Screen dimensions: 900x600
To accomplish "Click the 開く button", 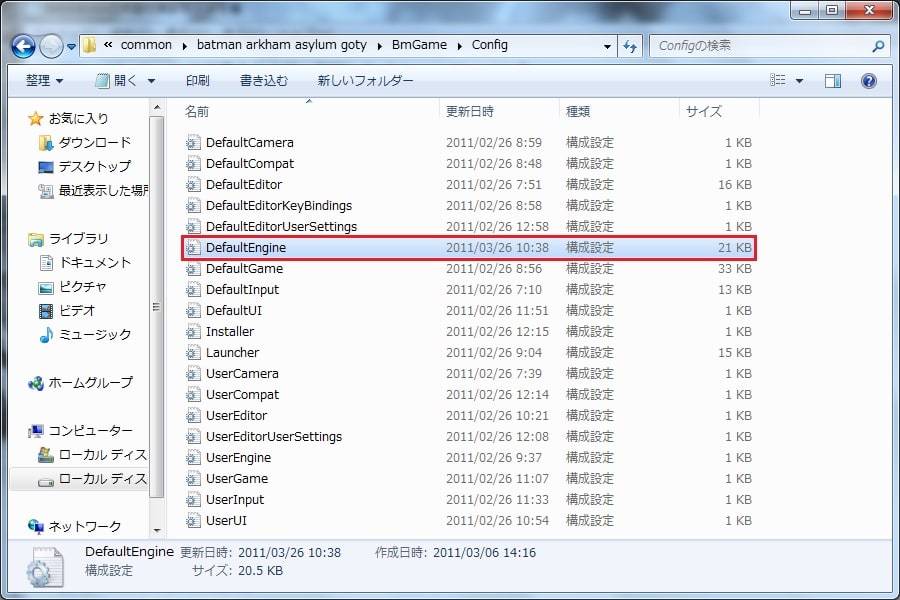I will pyautogui.click(x=117, y=80).
